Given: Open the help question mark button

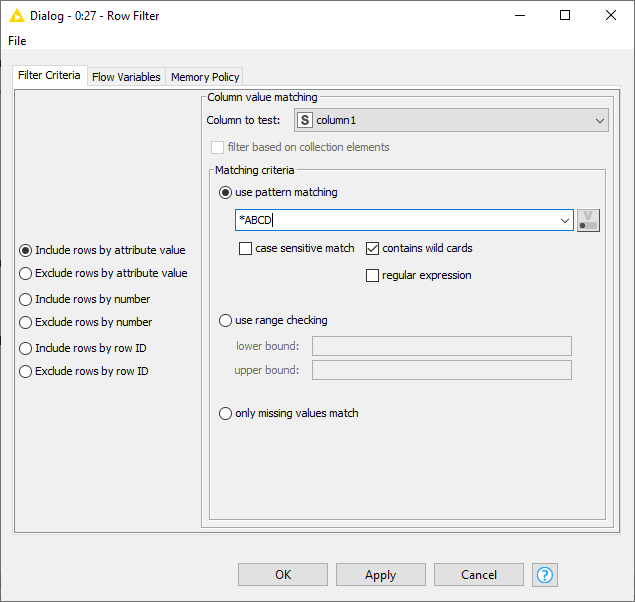Looking at the screenshot, I should pos(545,574).
